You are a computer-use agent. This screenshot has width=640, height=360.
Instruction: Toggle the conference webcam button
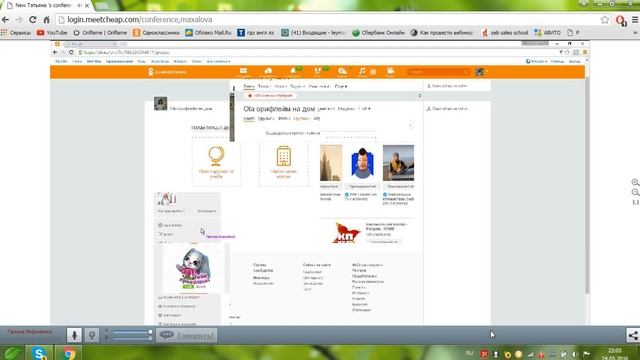(92, 335)
